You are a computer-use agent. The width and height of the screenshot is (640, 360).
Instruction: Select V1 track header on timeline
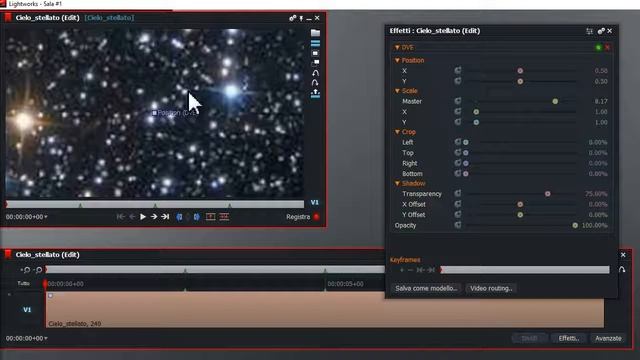27,310
